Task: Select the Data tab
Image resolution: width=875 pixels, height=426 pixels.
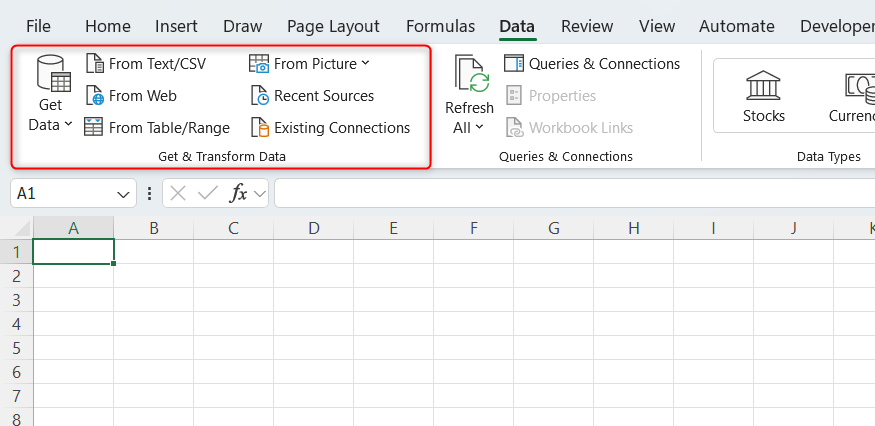Action: click(517, 26)
